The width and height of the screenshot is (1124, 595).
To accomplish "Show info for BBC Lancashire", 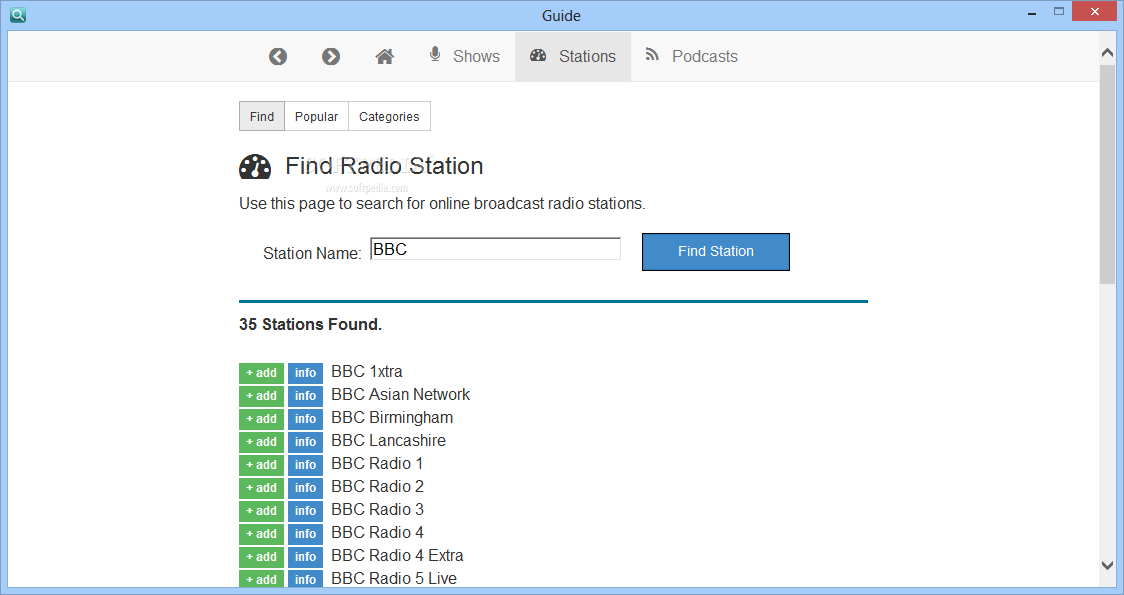I will coord(305,442).
